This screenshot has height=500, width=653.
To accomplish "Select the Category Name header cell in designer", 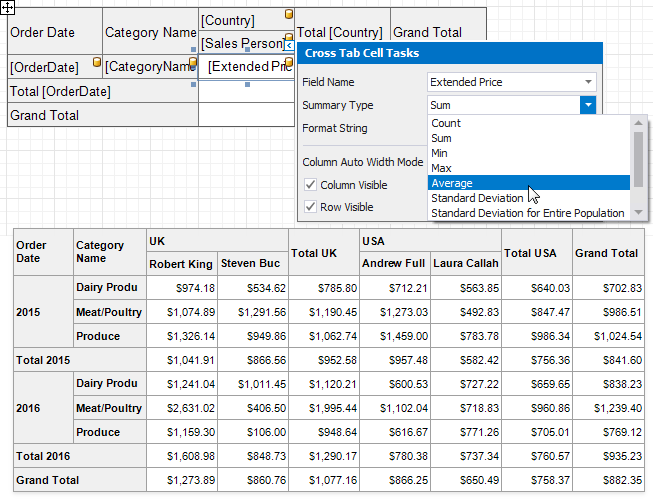I will tap(150, 32).
